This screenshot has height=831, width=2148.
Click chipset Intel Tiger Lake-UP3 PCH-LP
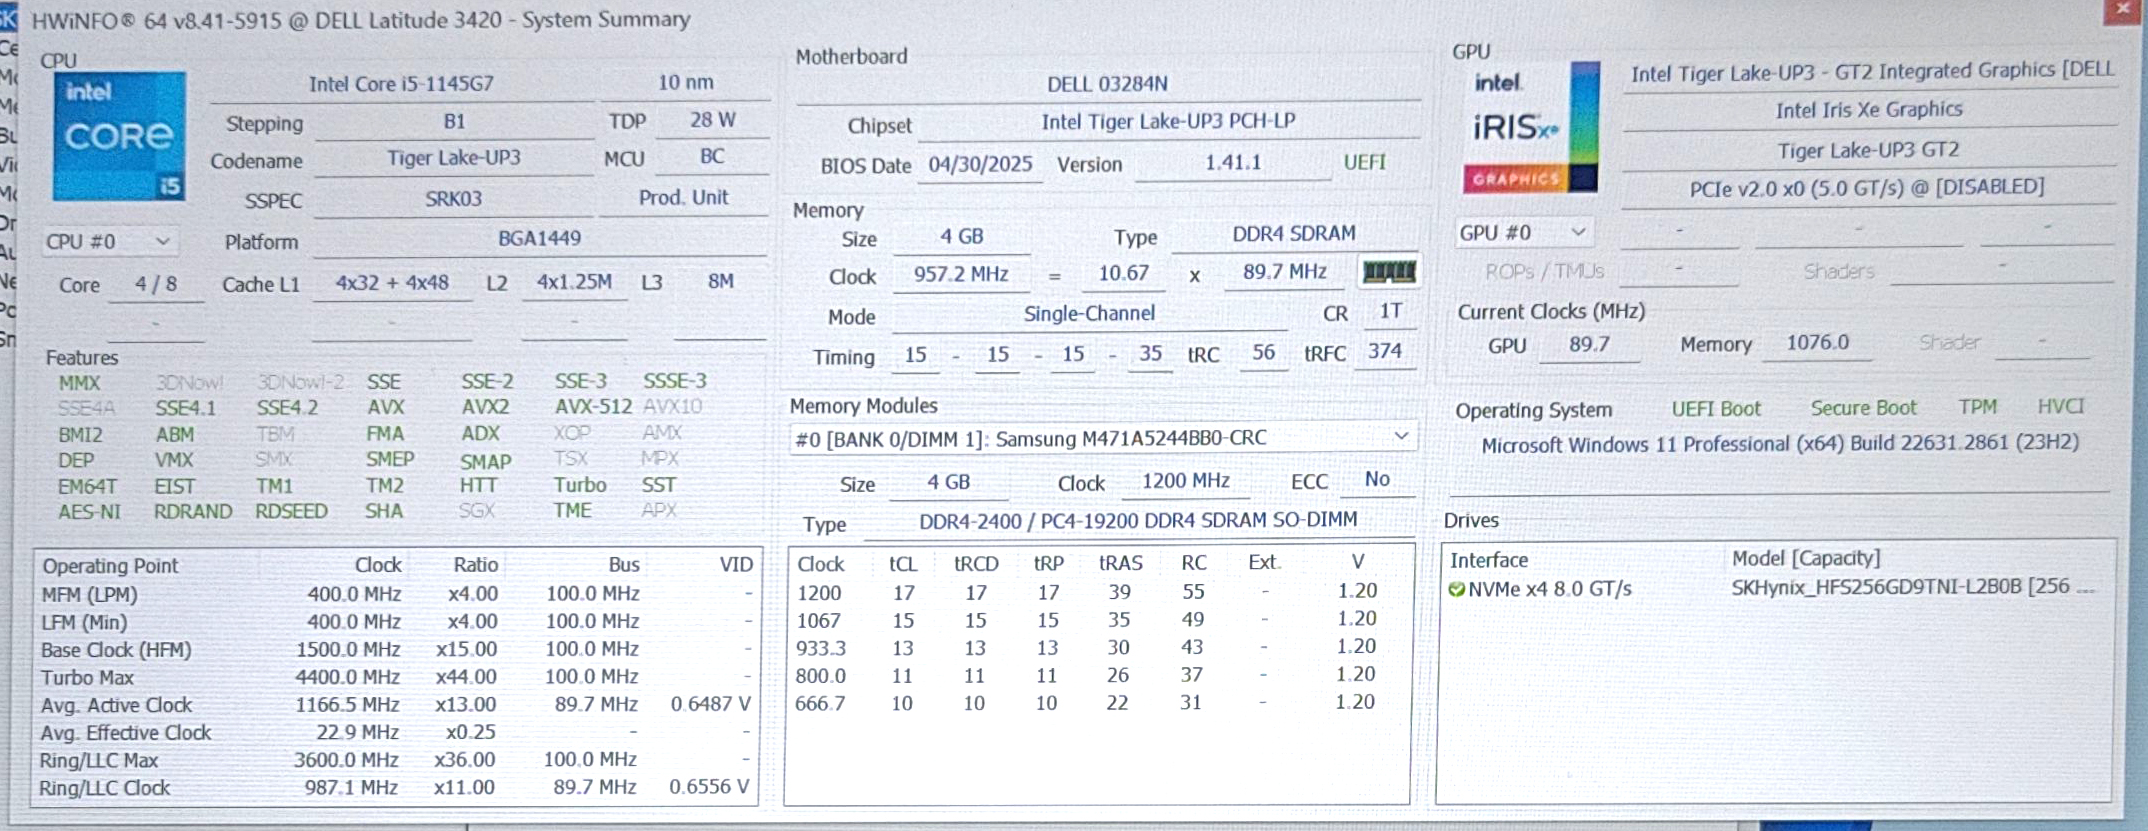[x=1168, y=122]
